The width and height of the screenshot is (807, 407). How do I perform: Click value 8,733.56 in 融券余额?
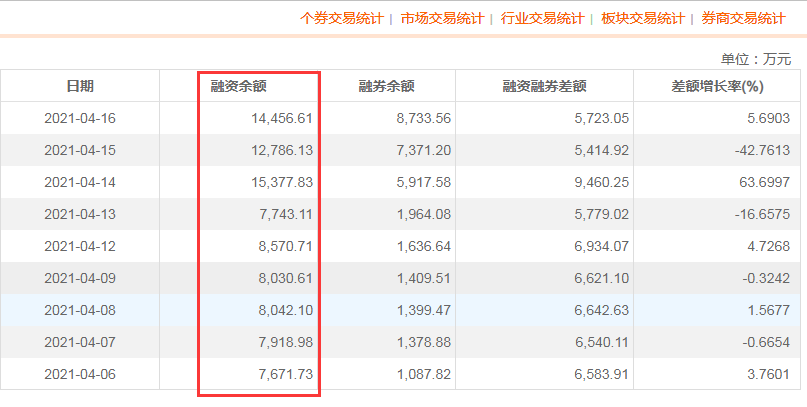424,118
